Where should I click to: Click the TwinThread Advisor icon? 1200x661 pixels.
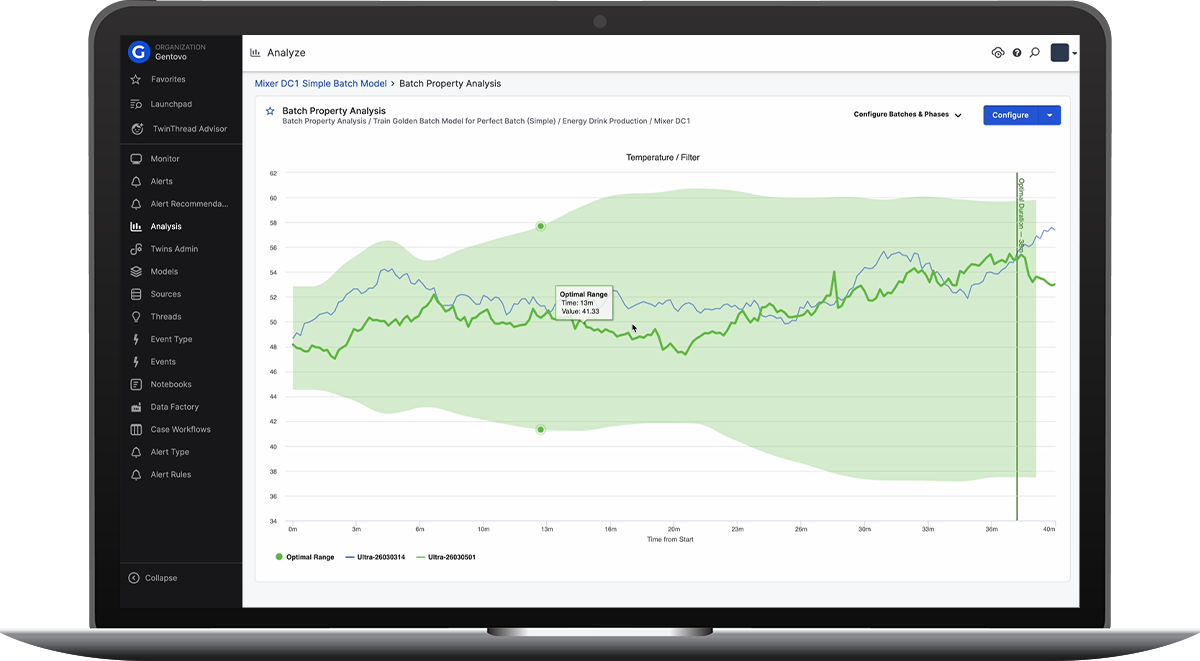coord(136,129)
